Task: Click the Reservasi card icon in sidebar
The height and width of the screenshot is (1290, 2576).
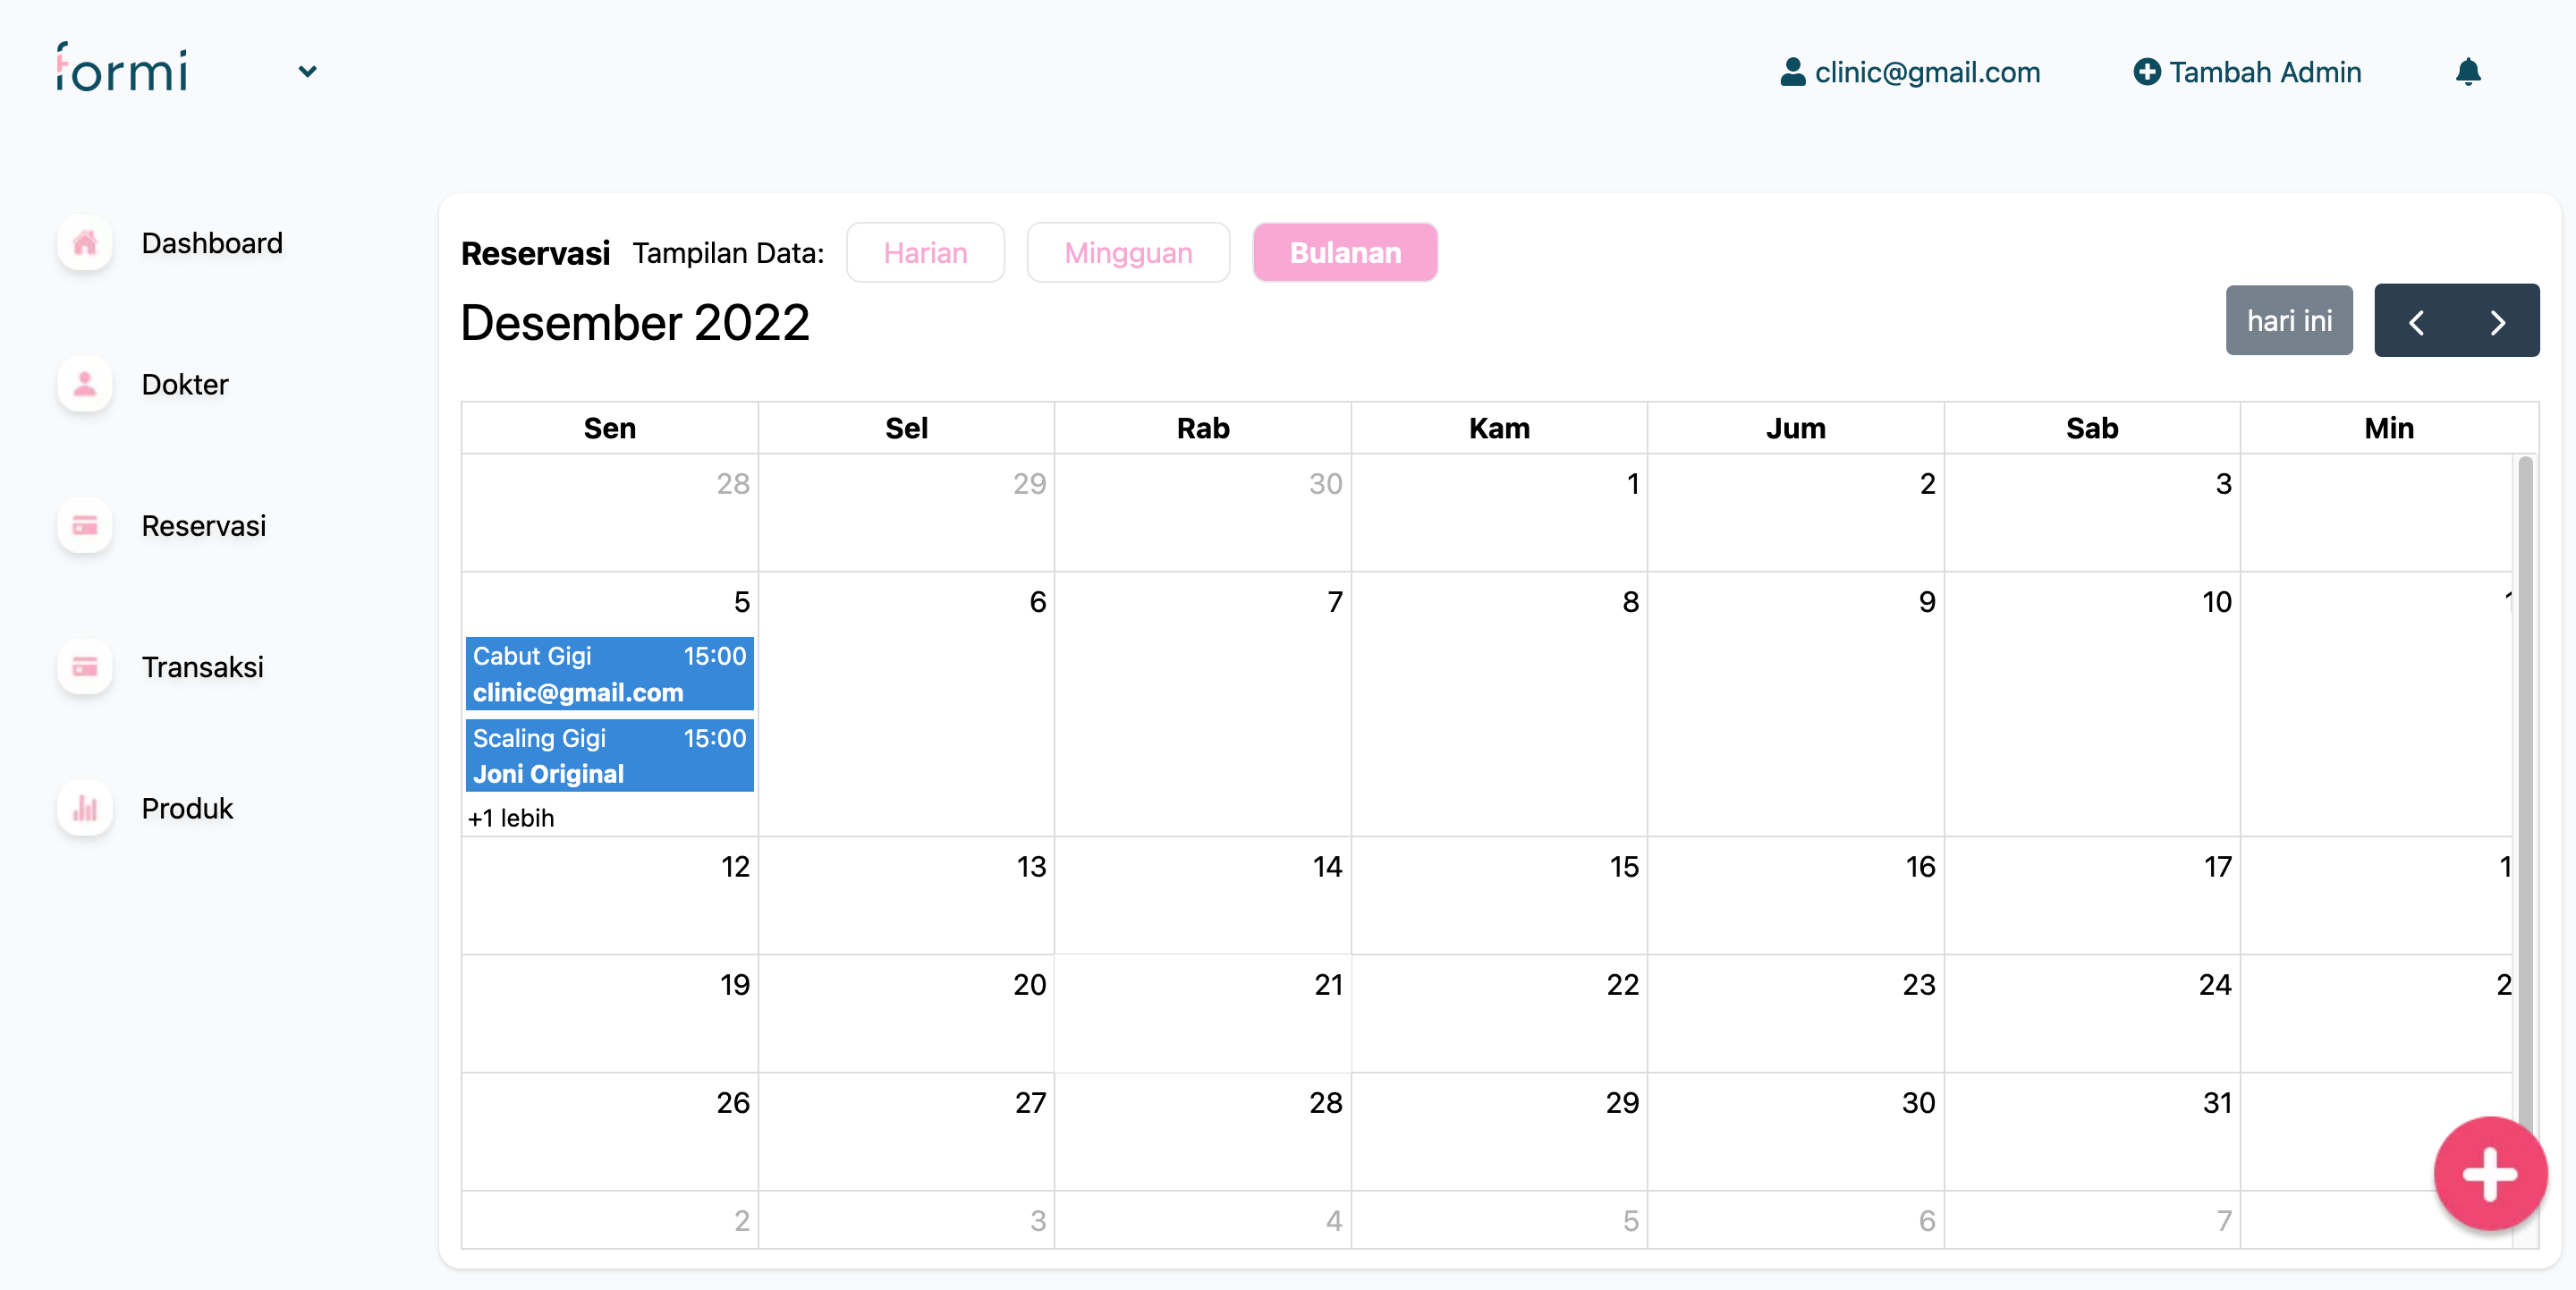Action: coord(85,526)
